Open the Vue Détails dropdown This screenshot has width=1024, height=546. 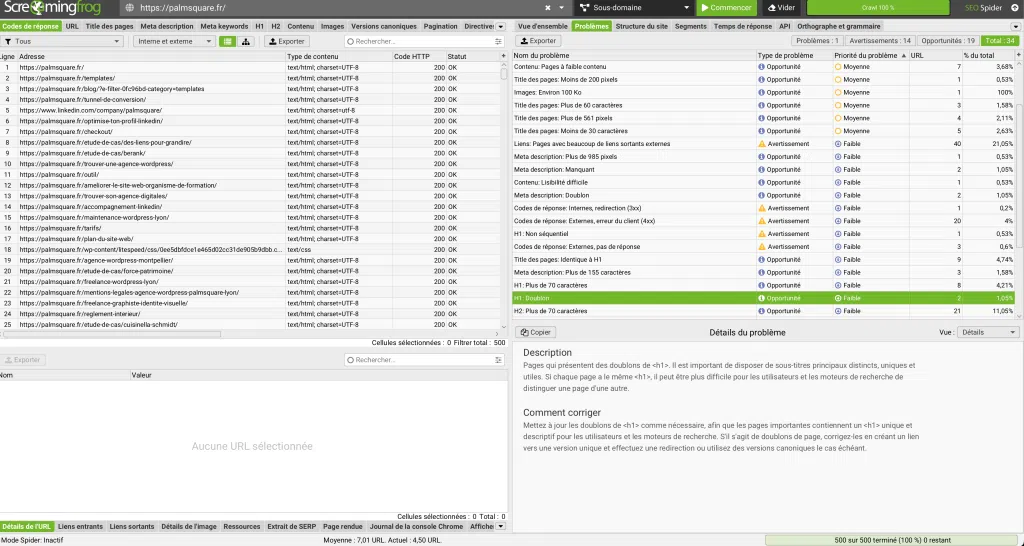[987, 332]
